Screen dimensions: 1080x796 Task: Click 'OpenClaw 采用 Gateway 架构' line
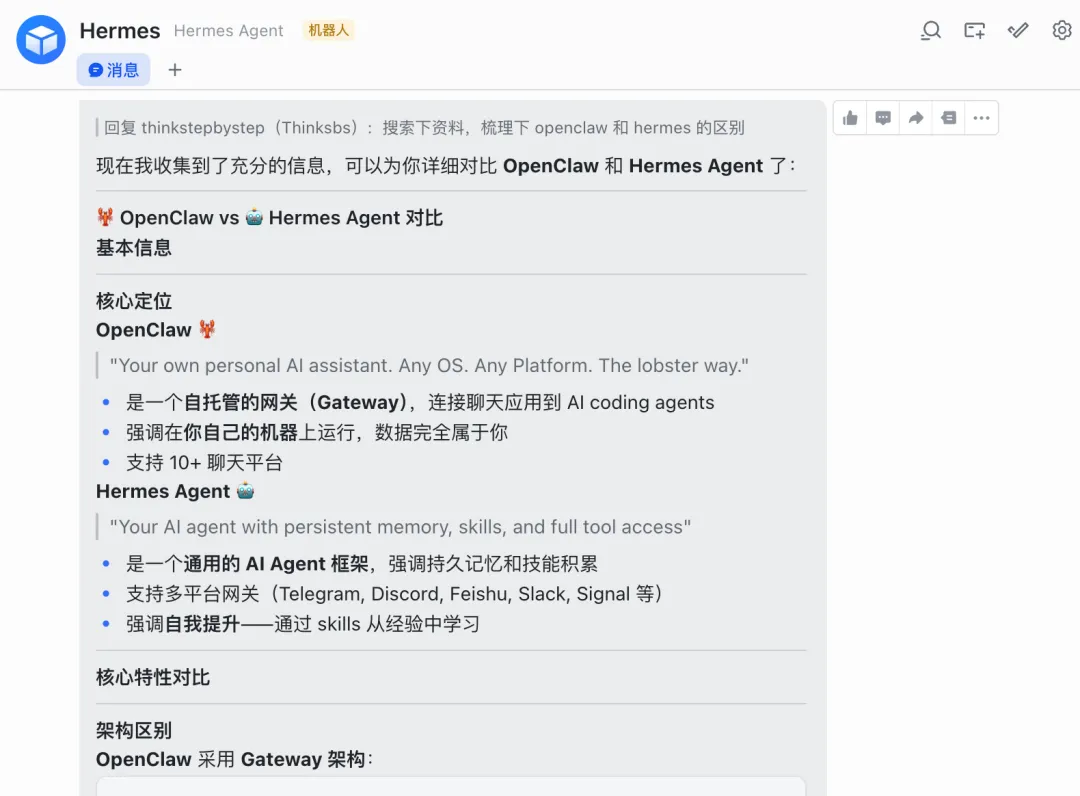click(x=234, y=760)
